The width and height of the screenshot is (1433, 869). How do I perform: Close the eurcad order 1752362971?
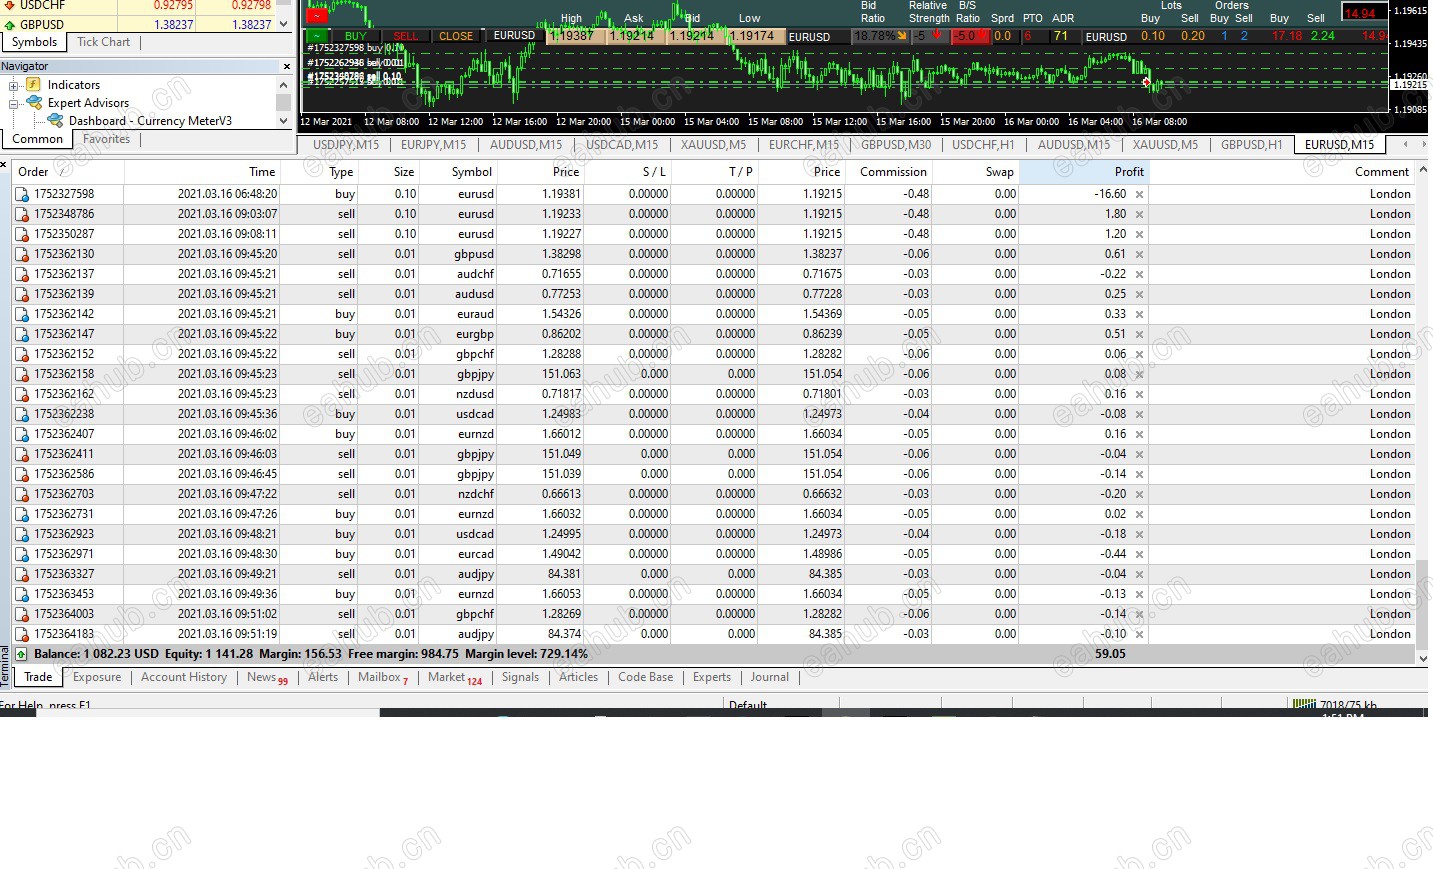(x=1139, y=554)
